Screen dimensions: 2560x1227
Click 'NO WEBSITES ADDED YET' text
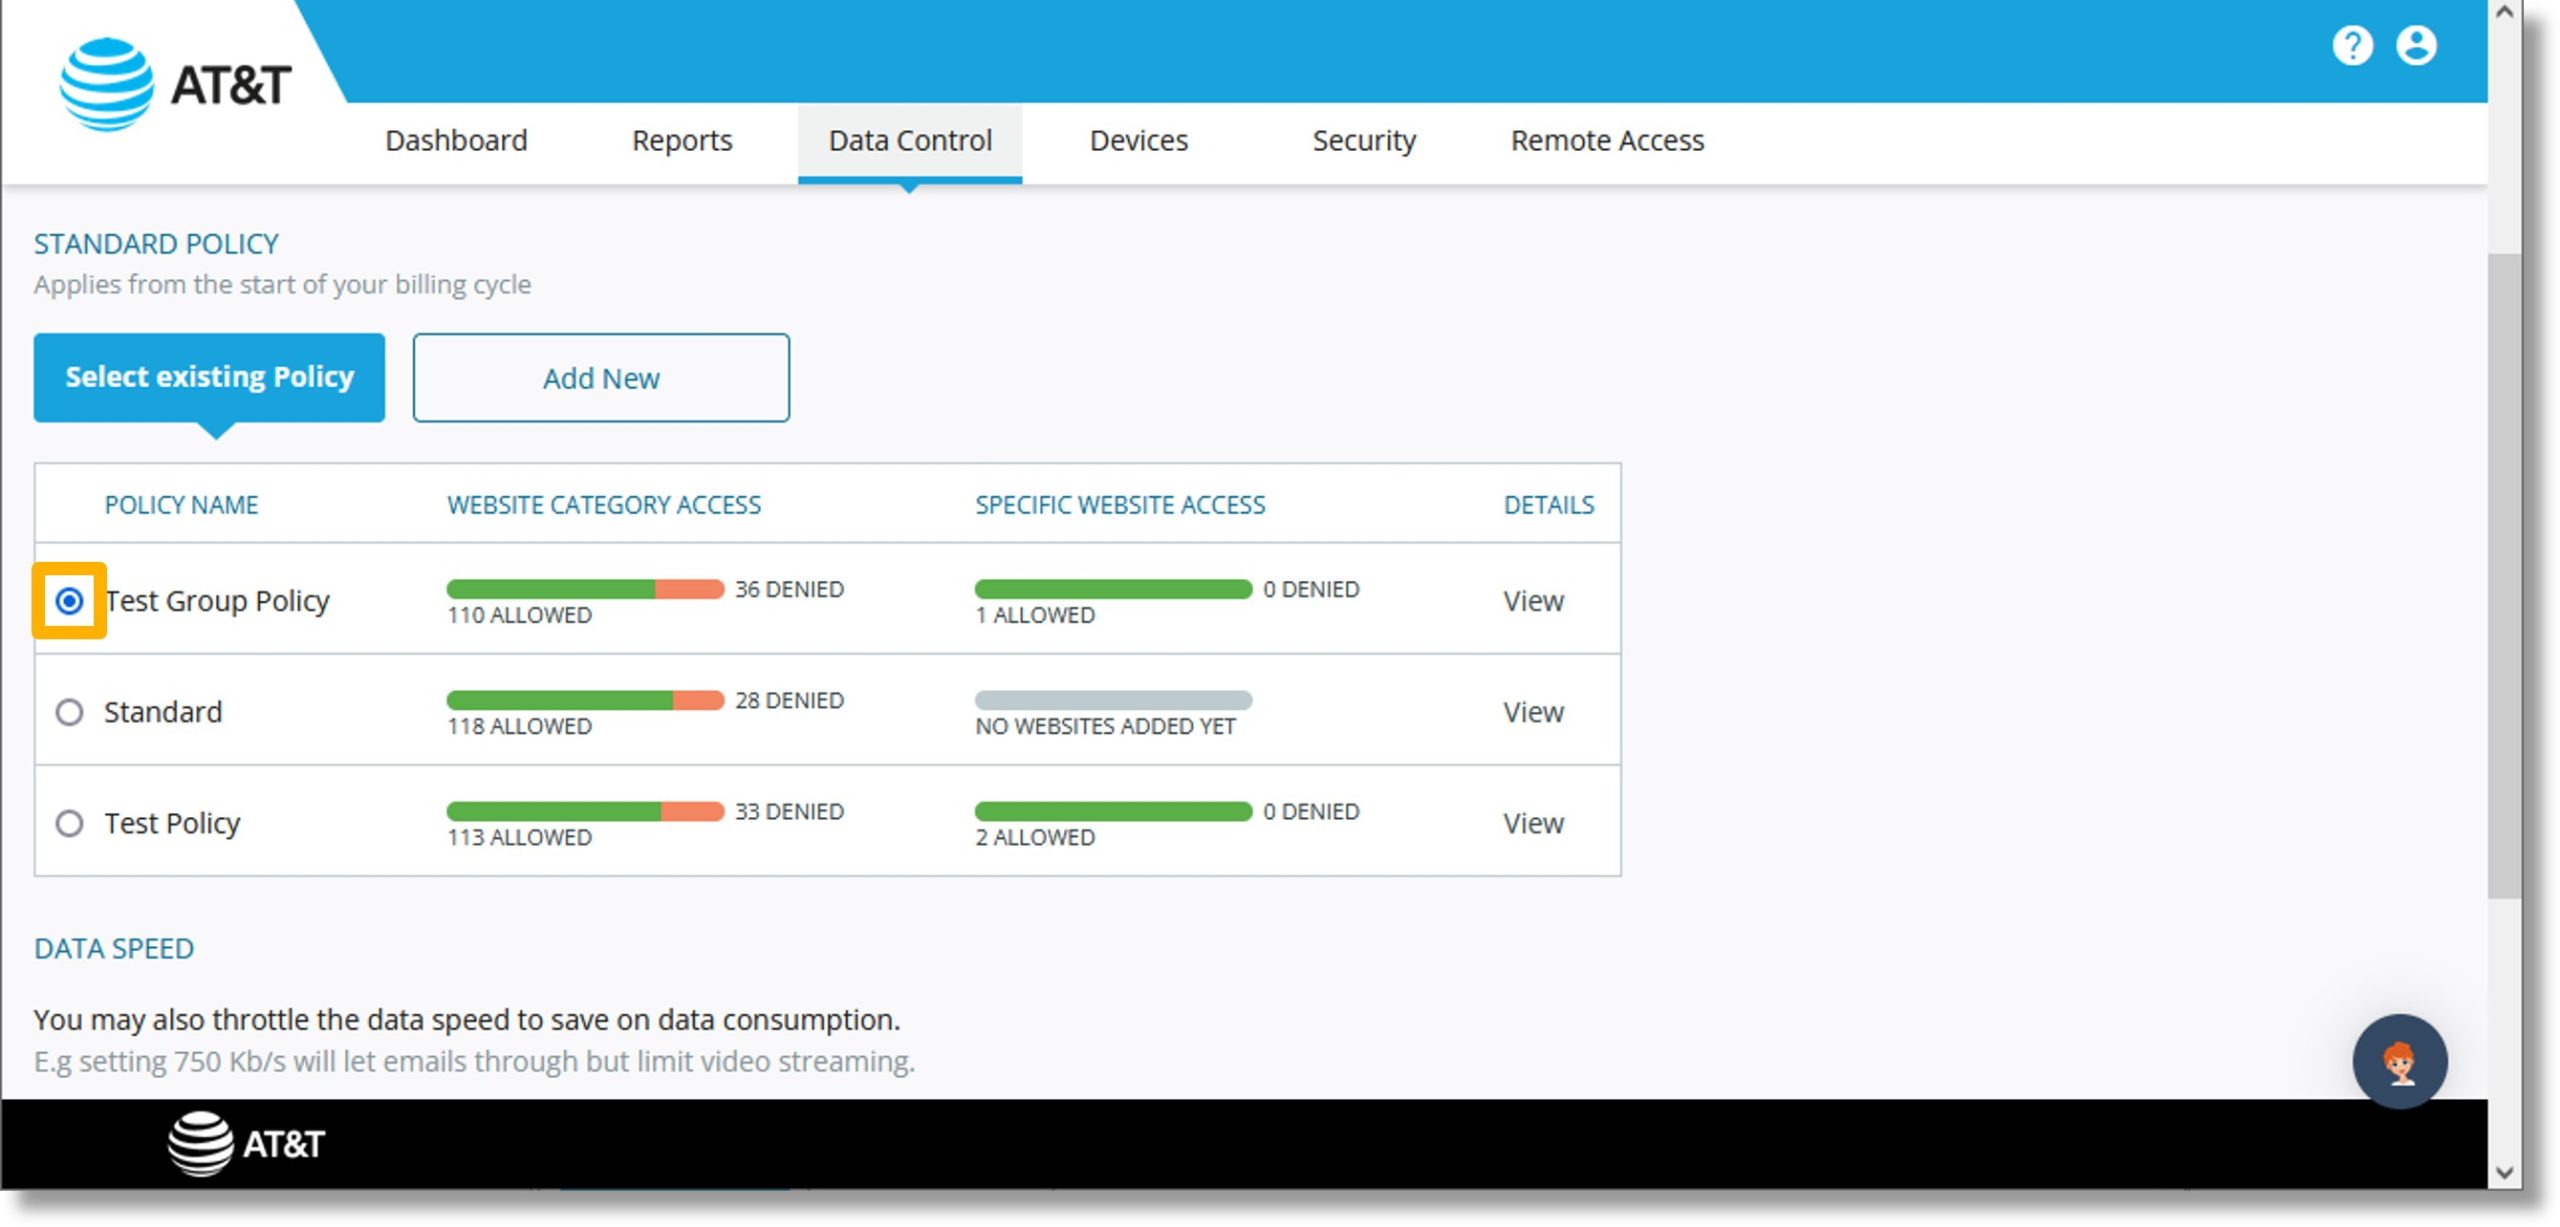[1105, 726]
